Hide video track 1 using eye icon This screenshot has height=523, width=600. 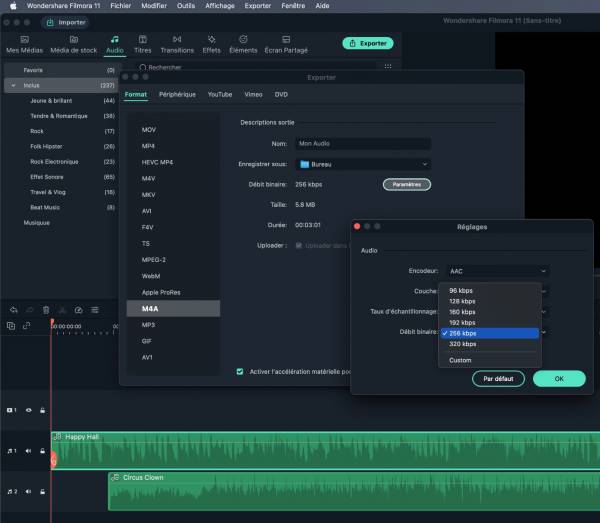point(28,410)
